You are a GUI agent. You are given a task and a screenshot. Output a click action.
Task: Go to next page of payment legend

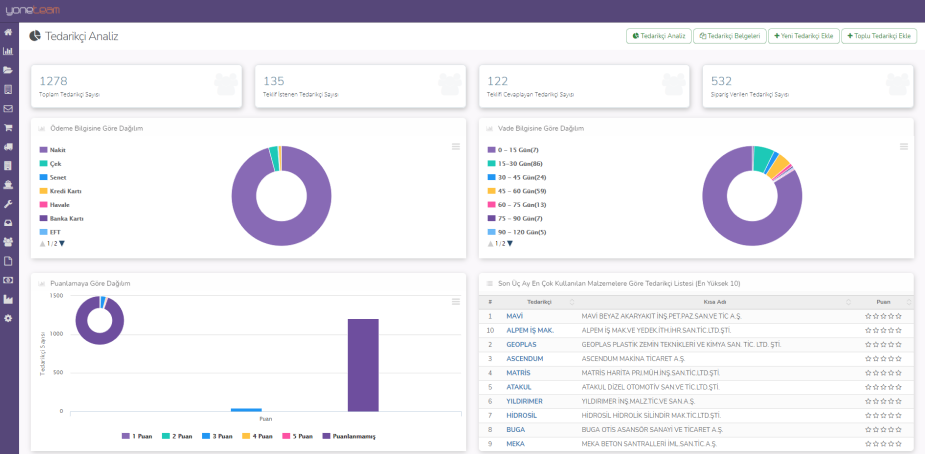click(x=62, y=243)
